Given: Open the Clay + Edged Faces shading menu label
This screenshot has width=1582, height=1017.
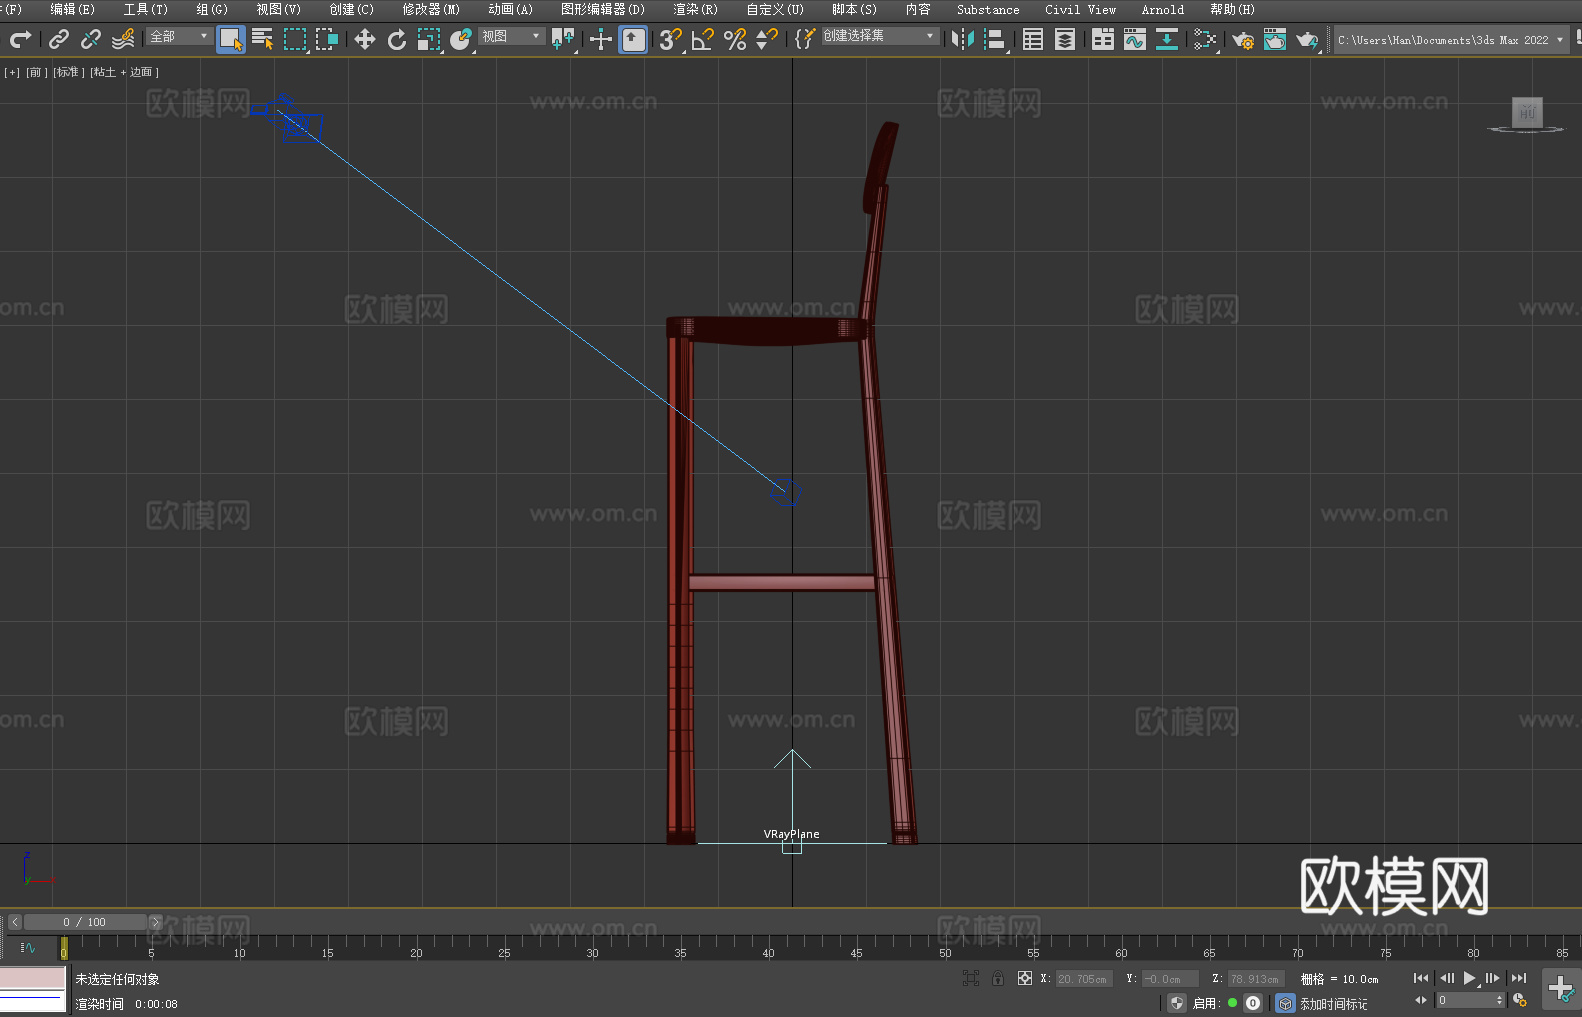Looking at the screenshot, I should point(125,72).
